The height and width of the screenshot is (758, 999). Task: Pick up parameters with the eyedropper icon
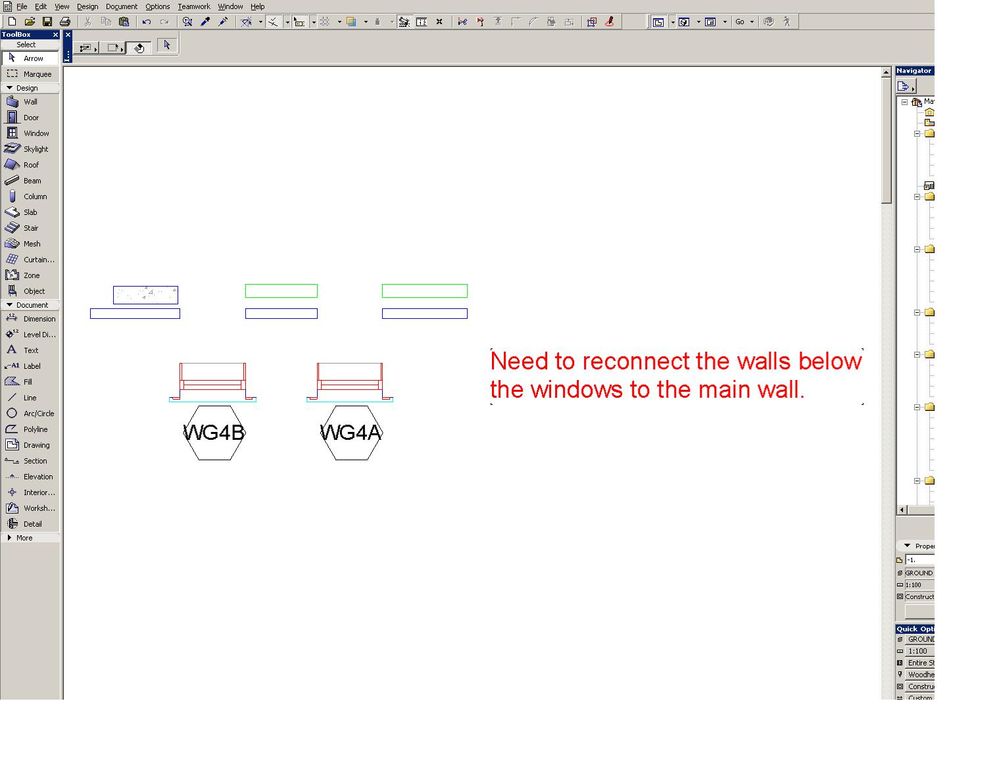[205, 22]
